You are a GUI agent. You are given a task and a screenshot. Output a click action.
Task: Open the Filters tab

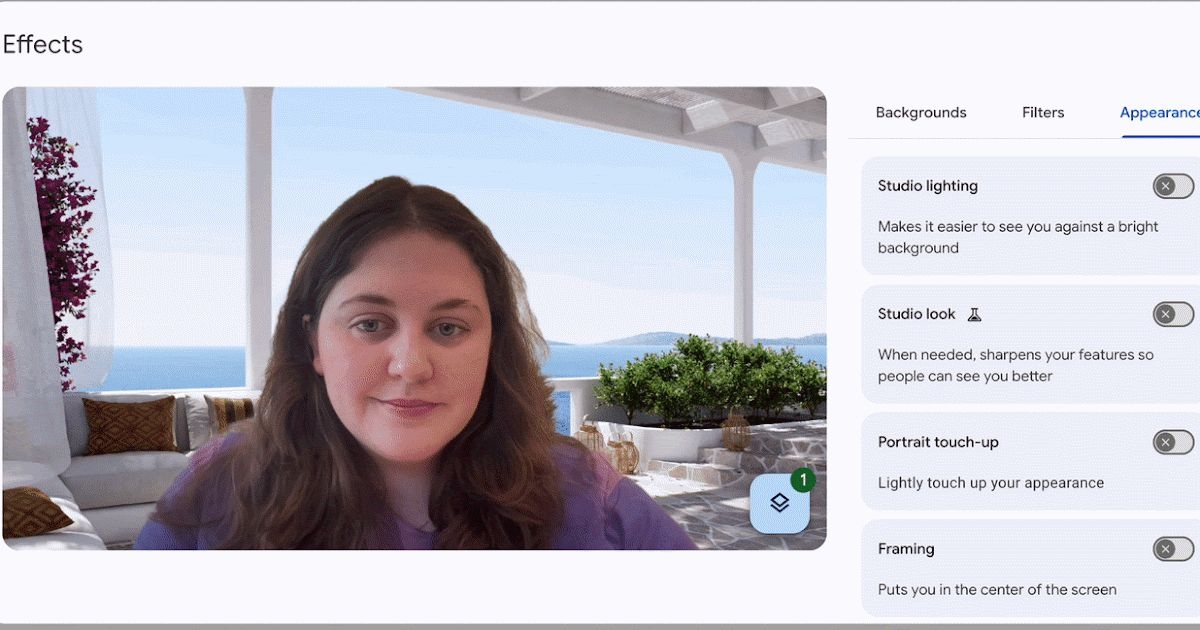point(1043,112)
